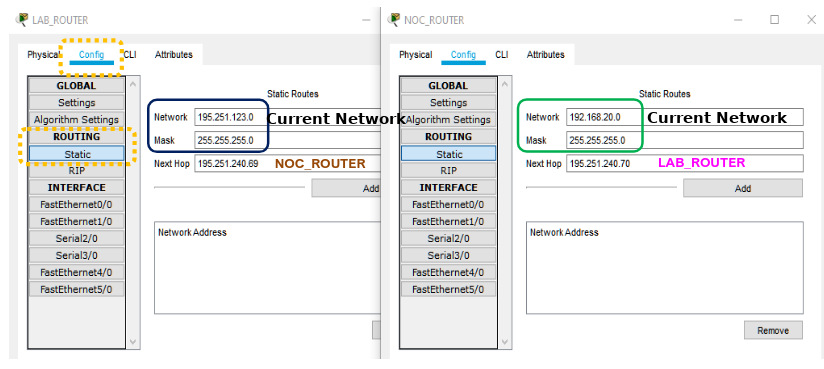This screenshot has height=369, width=824.
Task: Click NOC_ROUTER sidebar scroll down arrow
Action: (504, 342)
